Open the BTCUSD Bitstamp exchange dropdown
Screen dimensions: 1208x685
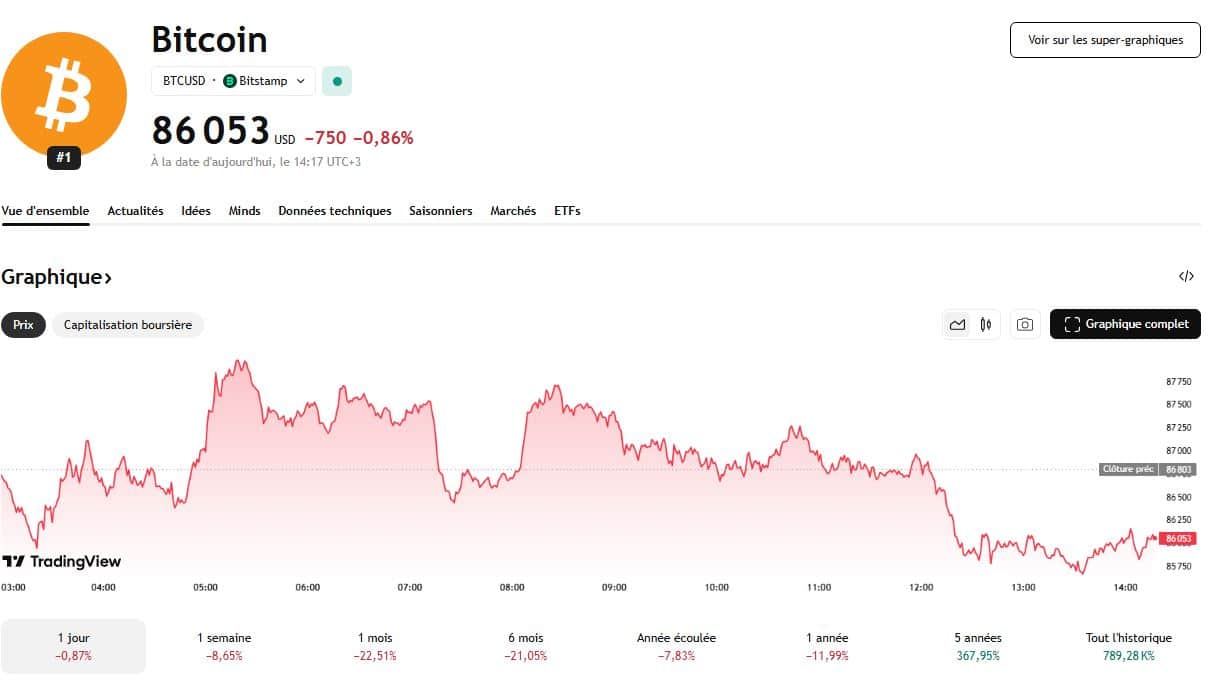[233, 81]
